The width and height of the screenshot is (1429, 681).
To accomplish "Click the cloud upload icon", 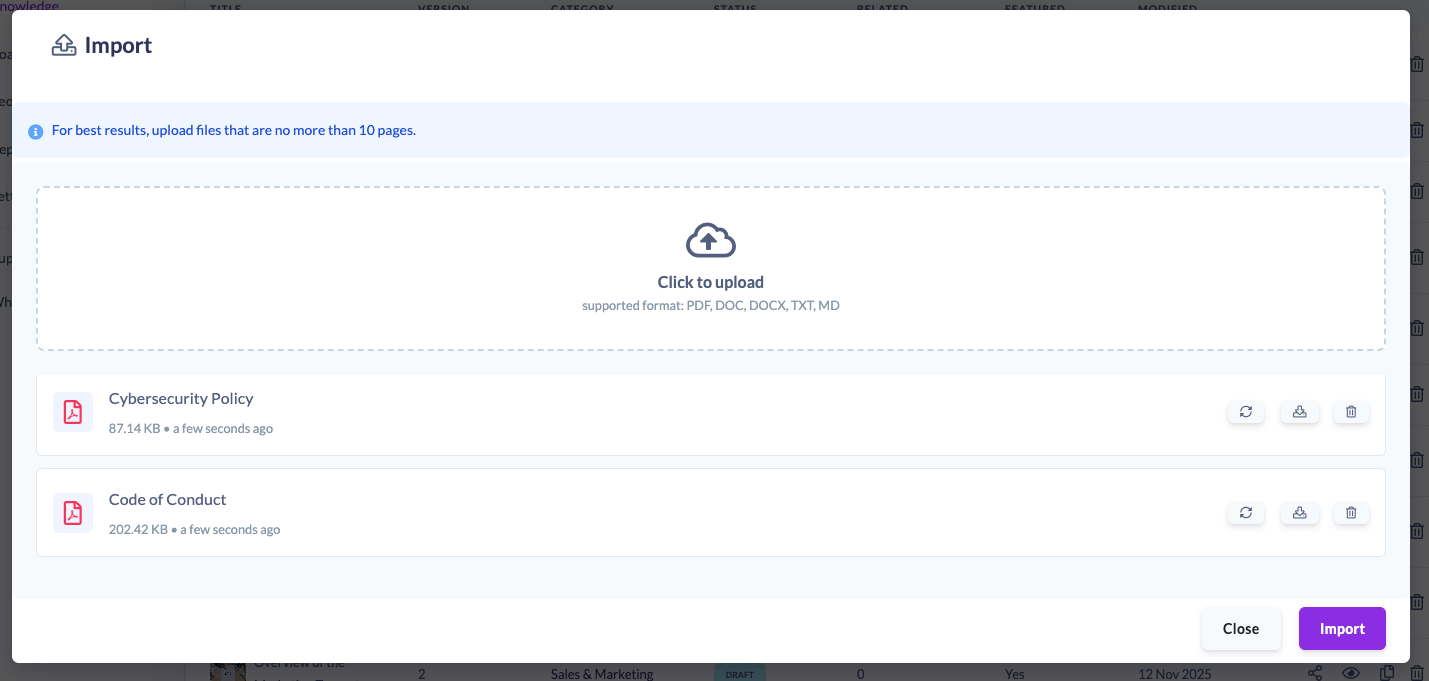I will pos(710,241).
